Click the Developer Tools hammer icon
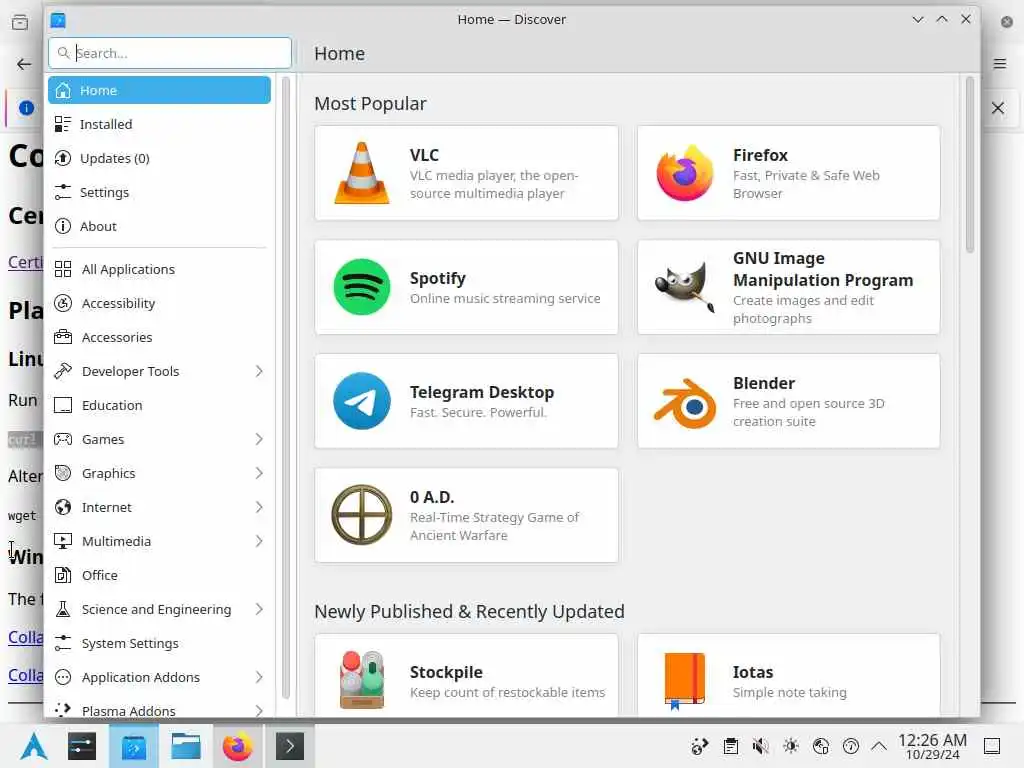 pyautogui.click(x=63, y=371)
